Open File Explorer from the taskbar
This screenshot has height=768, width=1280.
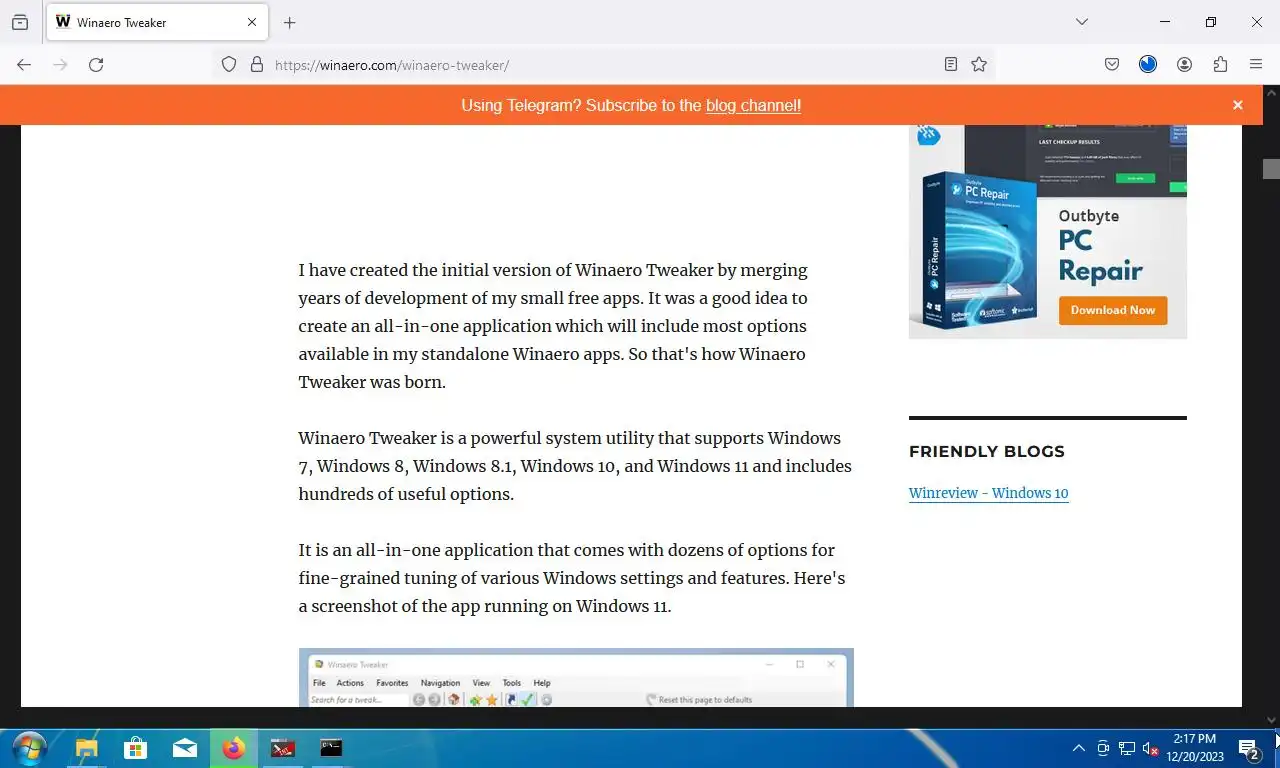(x=87, y=748)
